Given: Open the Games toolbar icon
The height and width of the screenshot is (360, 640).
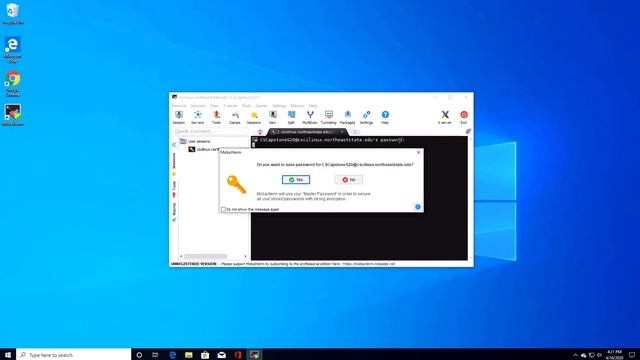Looking at the screenshot, I should (235, 117).
